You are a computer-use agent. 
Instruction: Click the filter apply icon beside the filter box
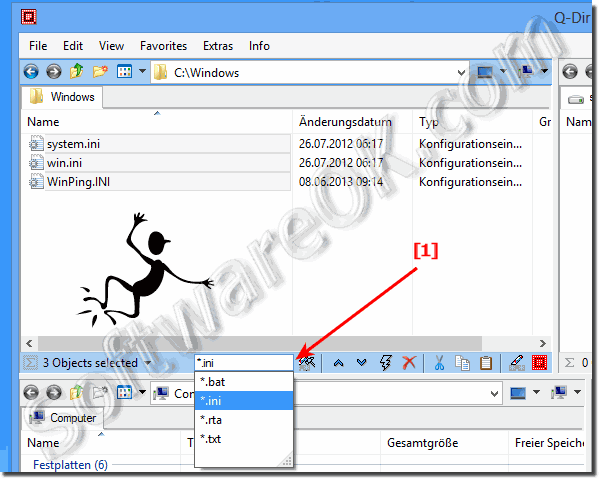coord(307,363)
